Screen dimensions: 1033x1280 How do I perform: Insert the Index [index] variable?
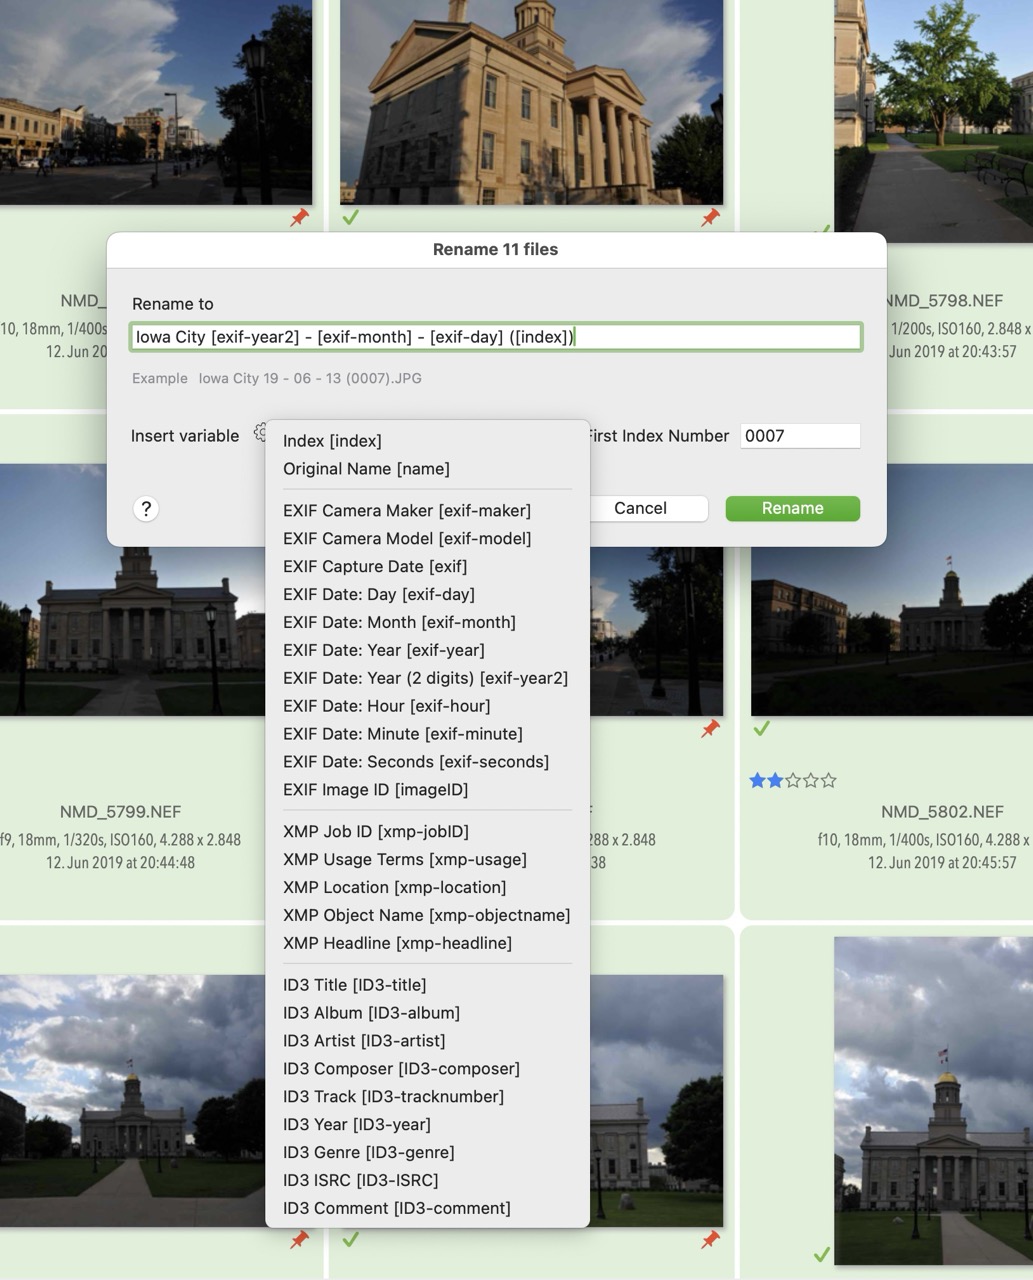click(x=332, y=441)
